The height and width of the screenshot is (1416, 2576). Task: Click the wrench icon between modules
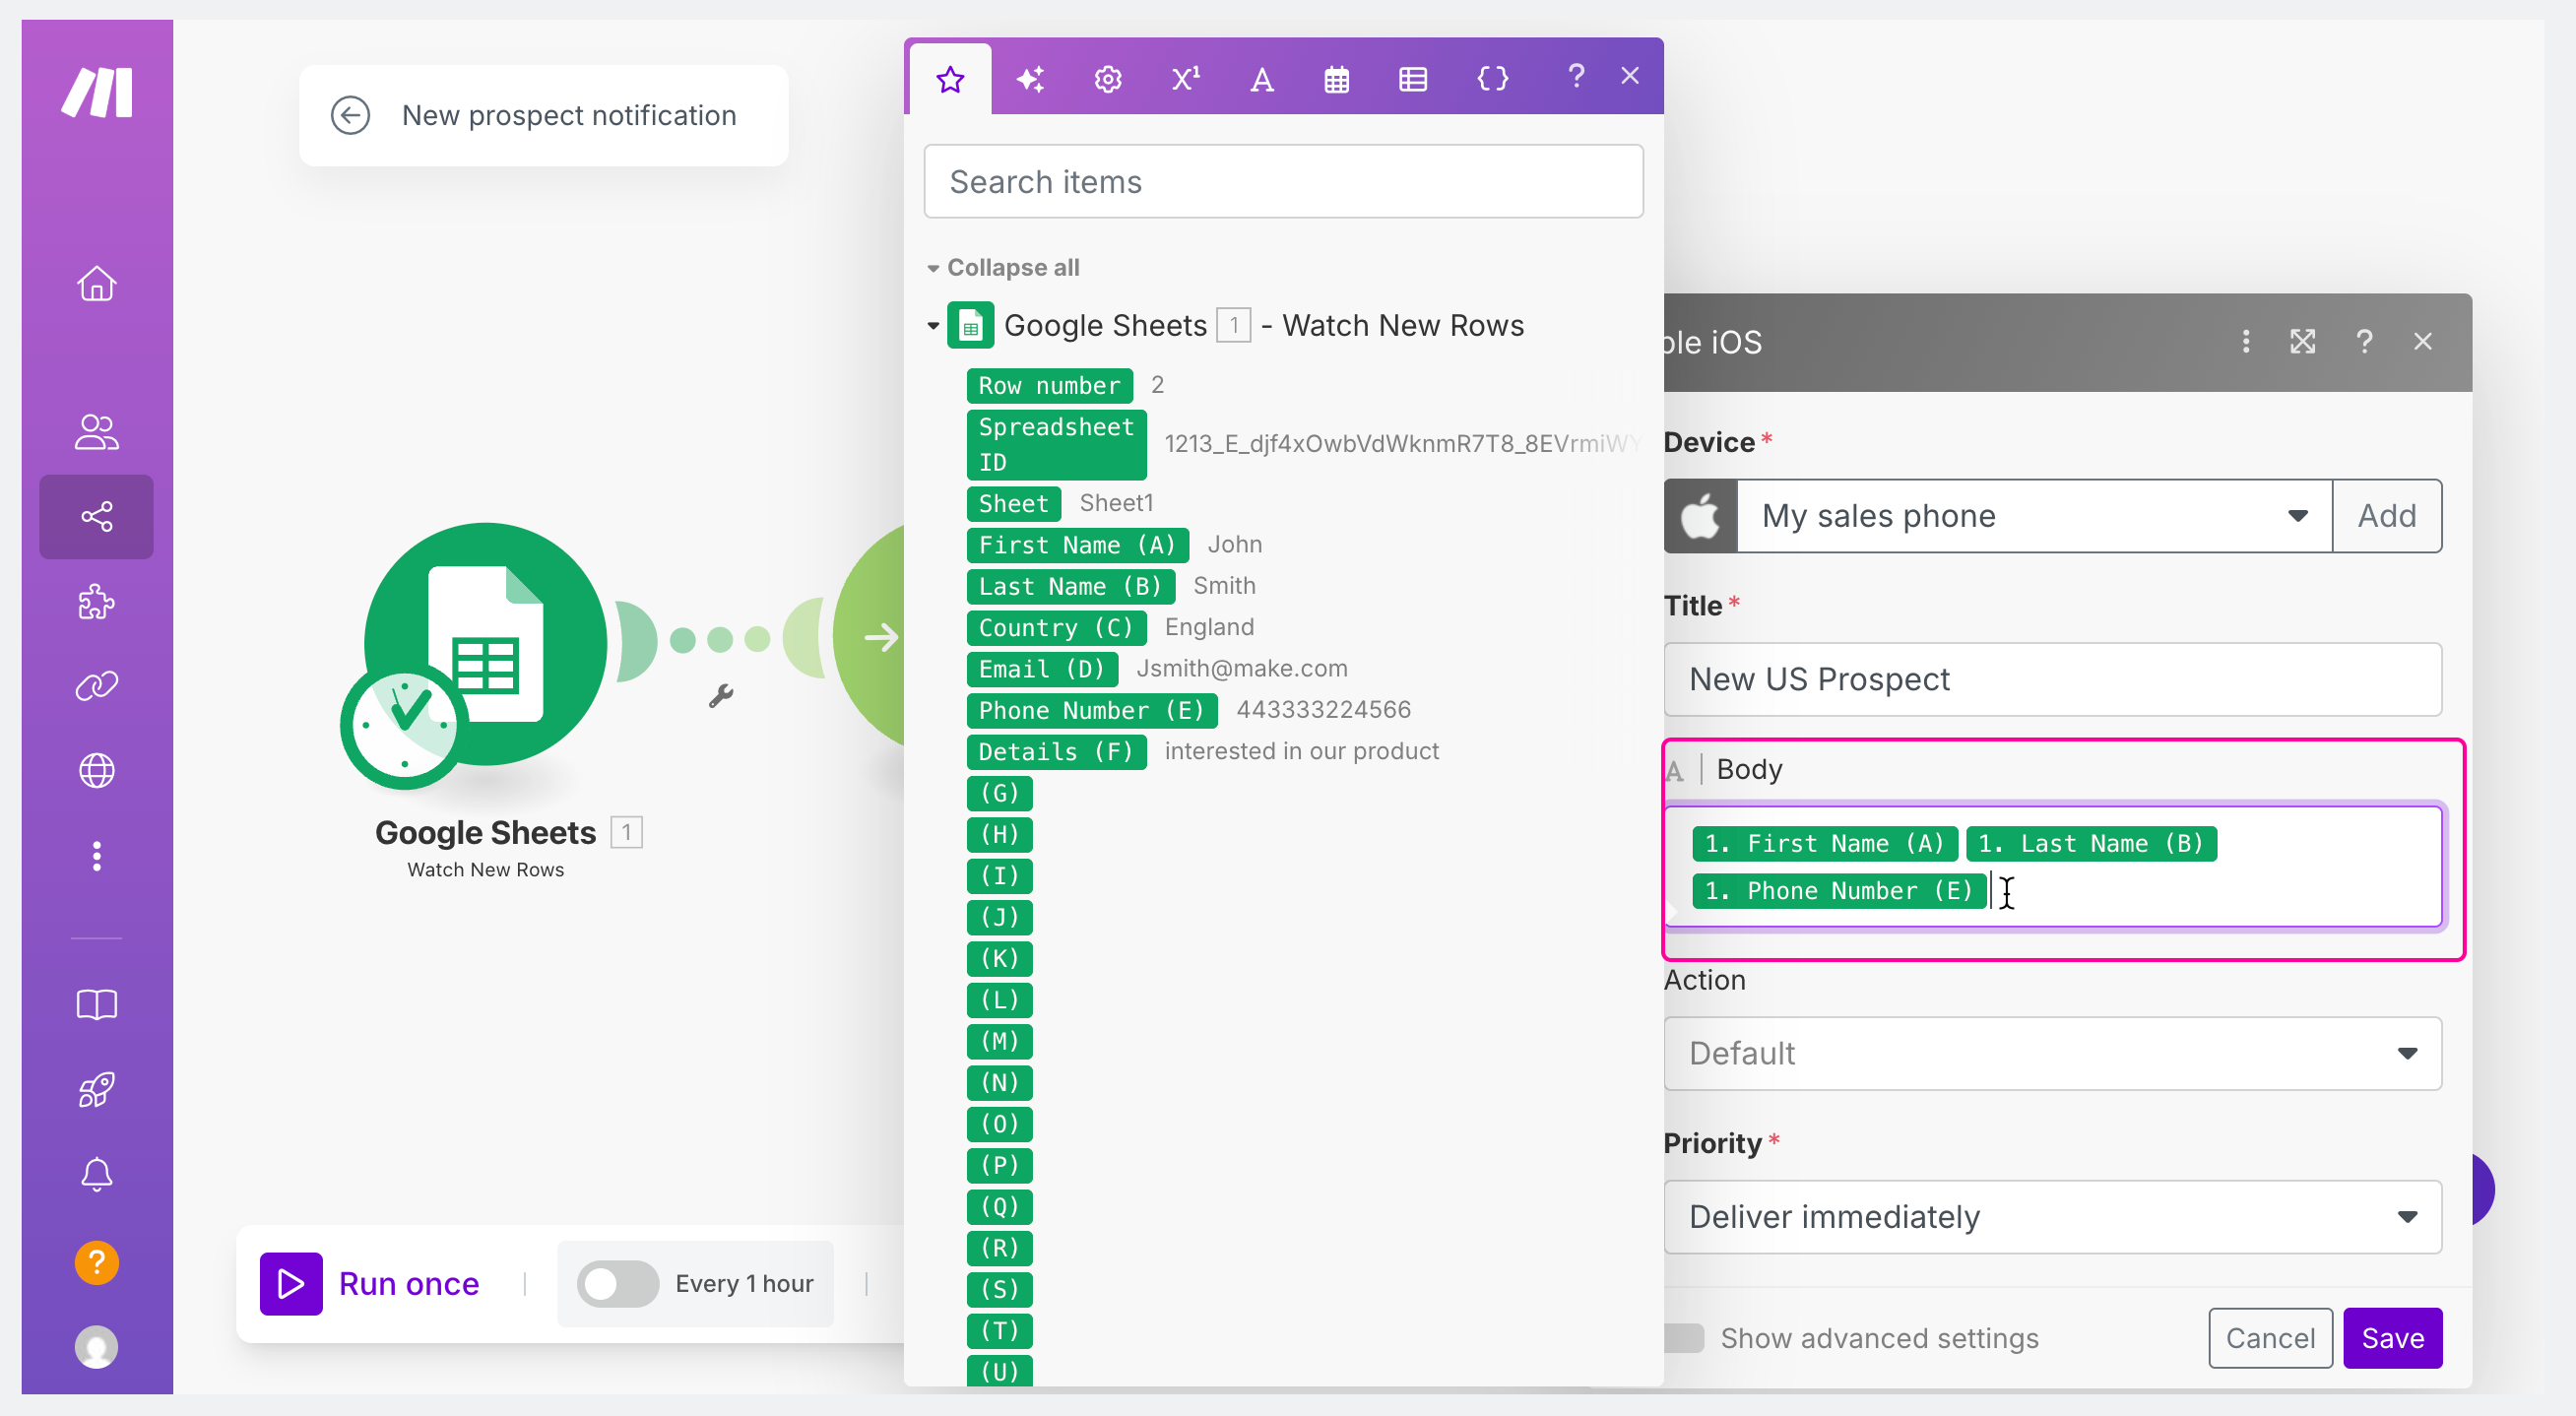721,696
